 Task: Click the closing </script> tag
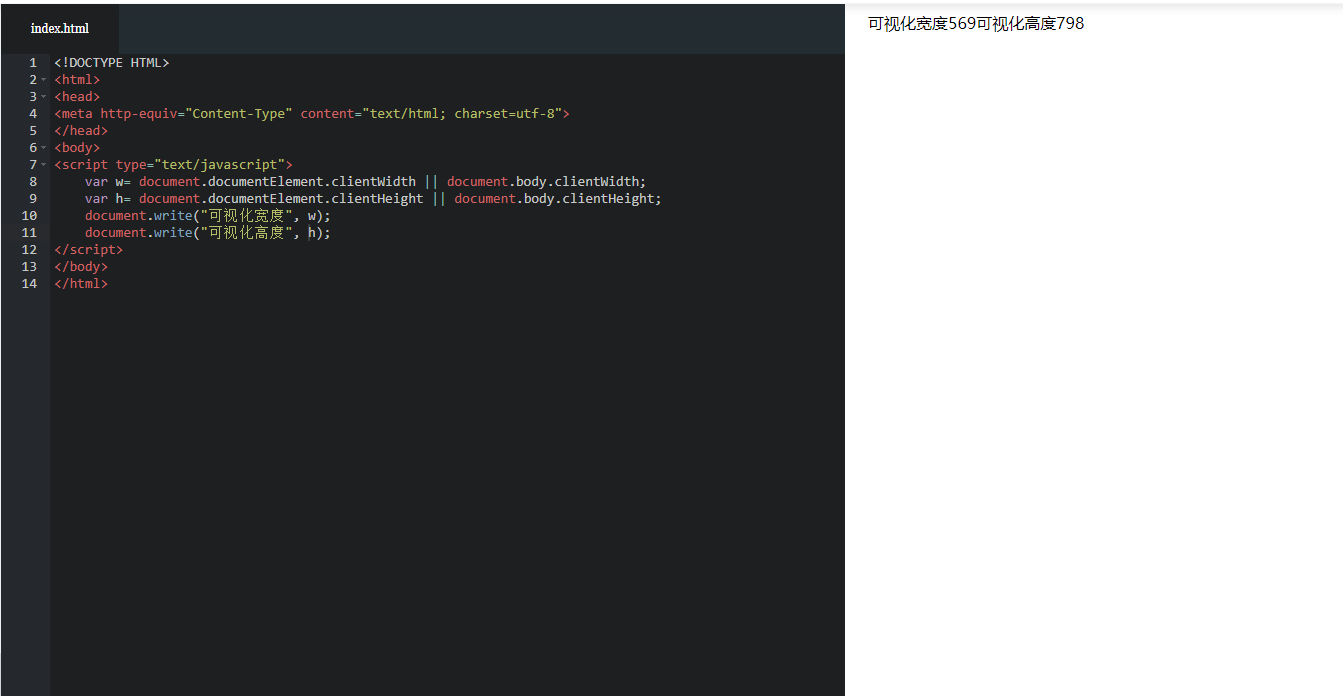pos(89,250)
